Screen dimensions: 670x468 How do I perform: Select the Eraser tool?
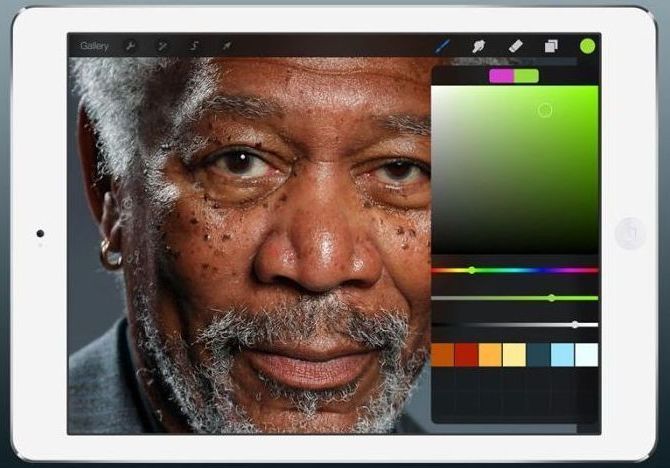[515, 46]
